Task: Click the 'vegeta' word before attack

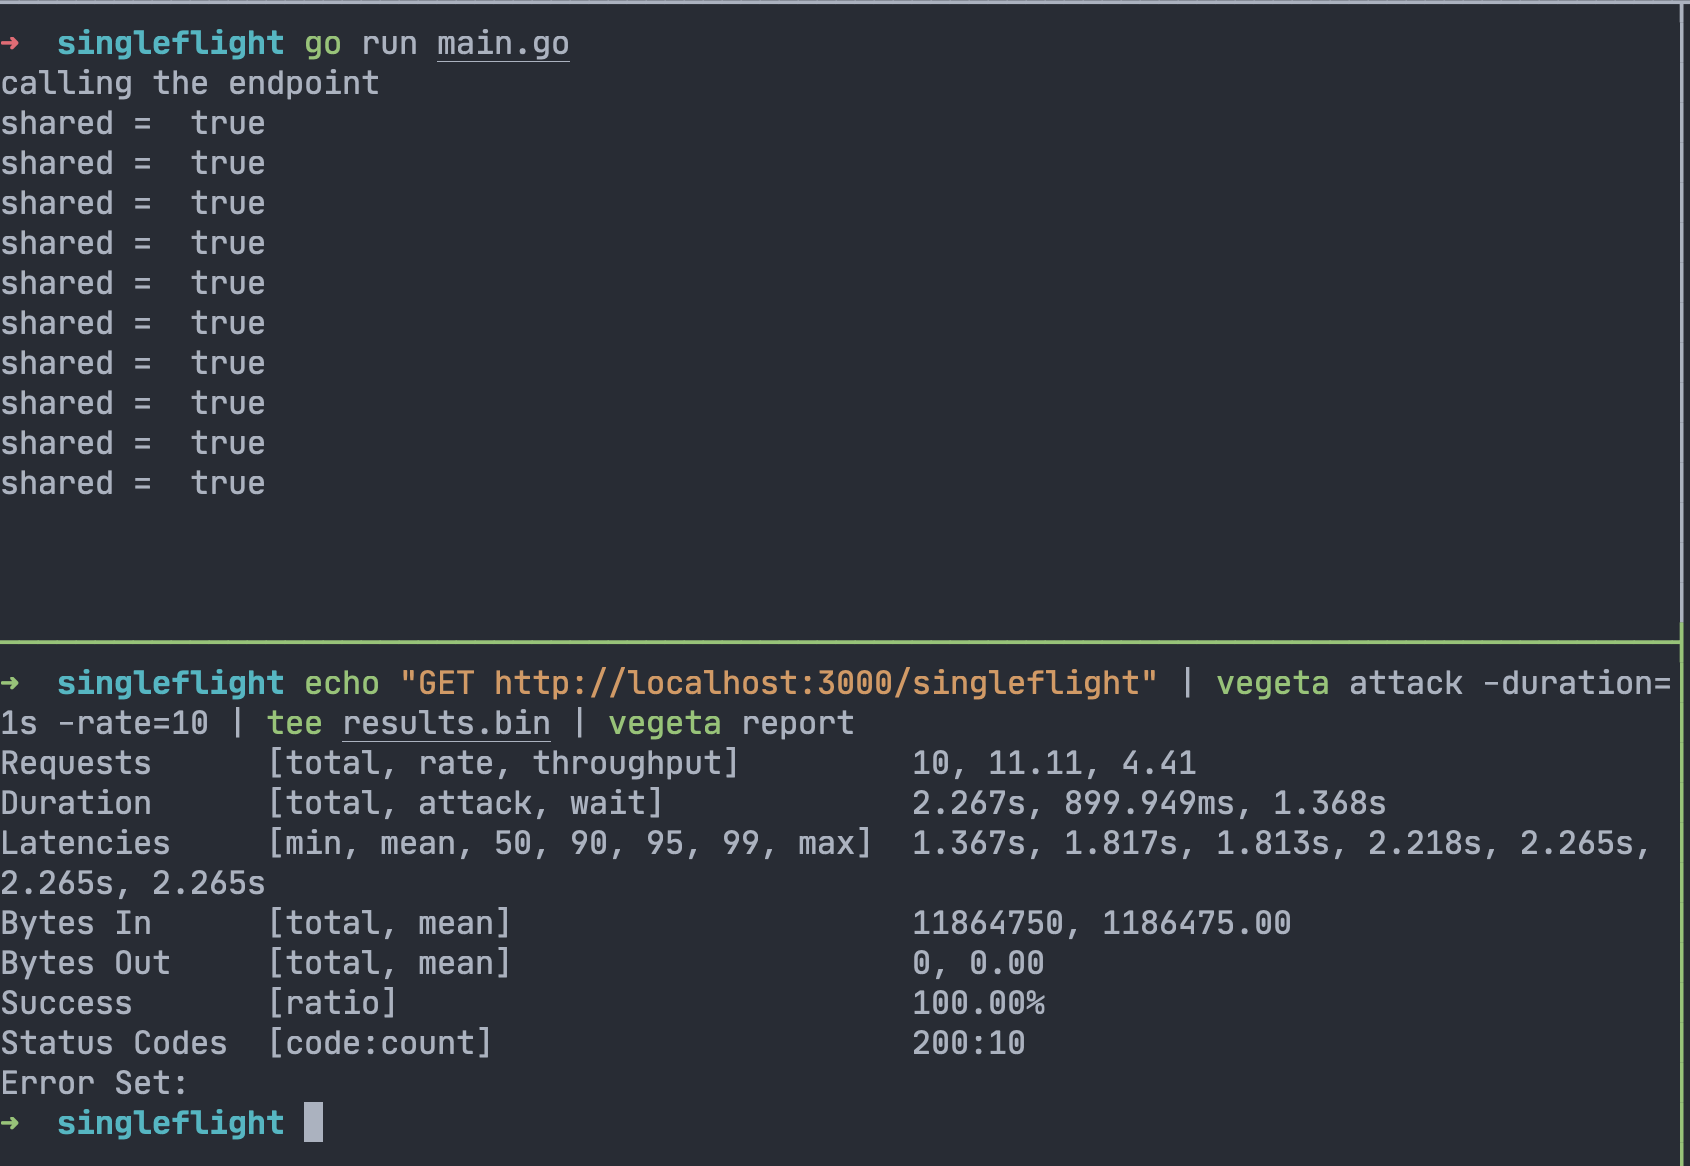Action: pyautogui.click(x=1272, y=683)
